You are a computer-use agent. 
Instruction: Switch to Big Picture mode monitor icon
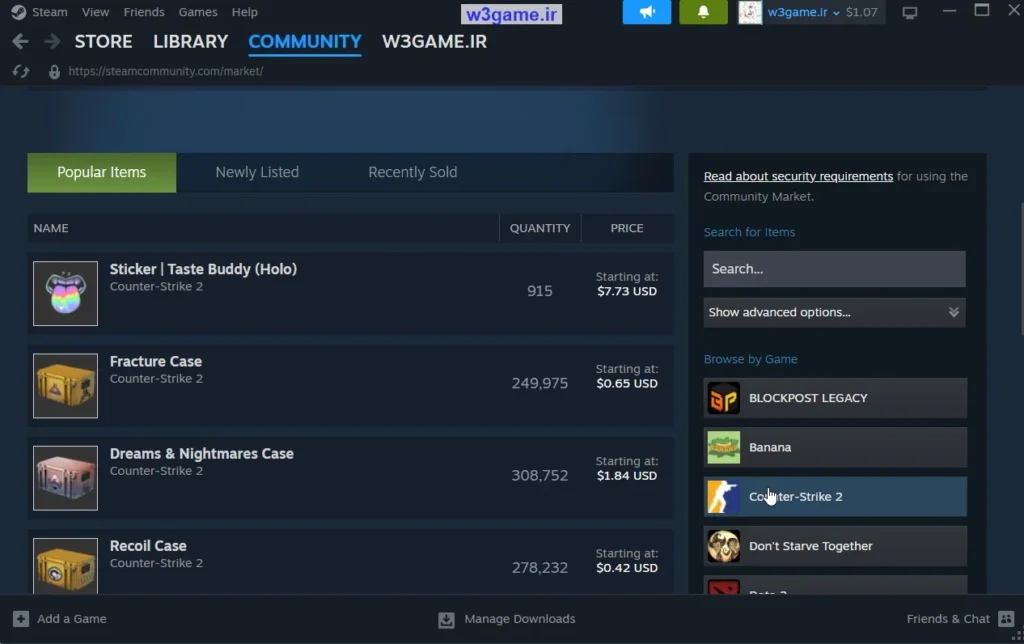coord(910,12)
